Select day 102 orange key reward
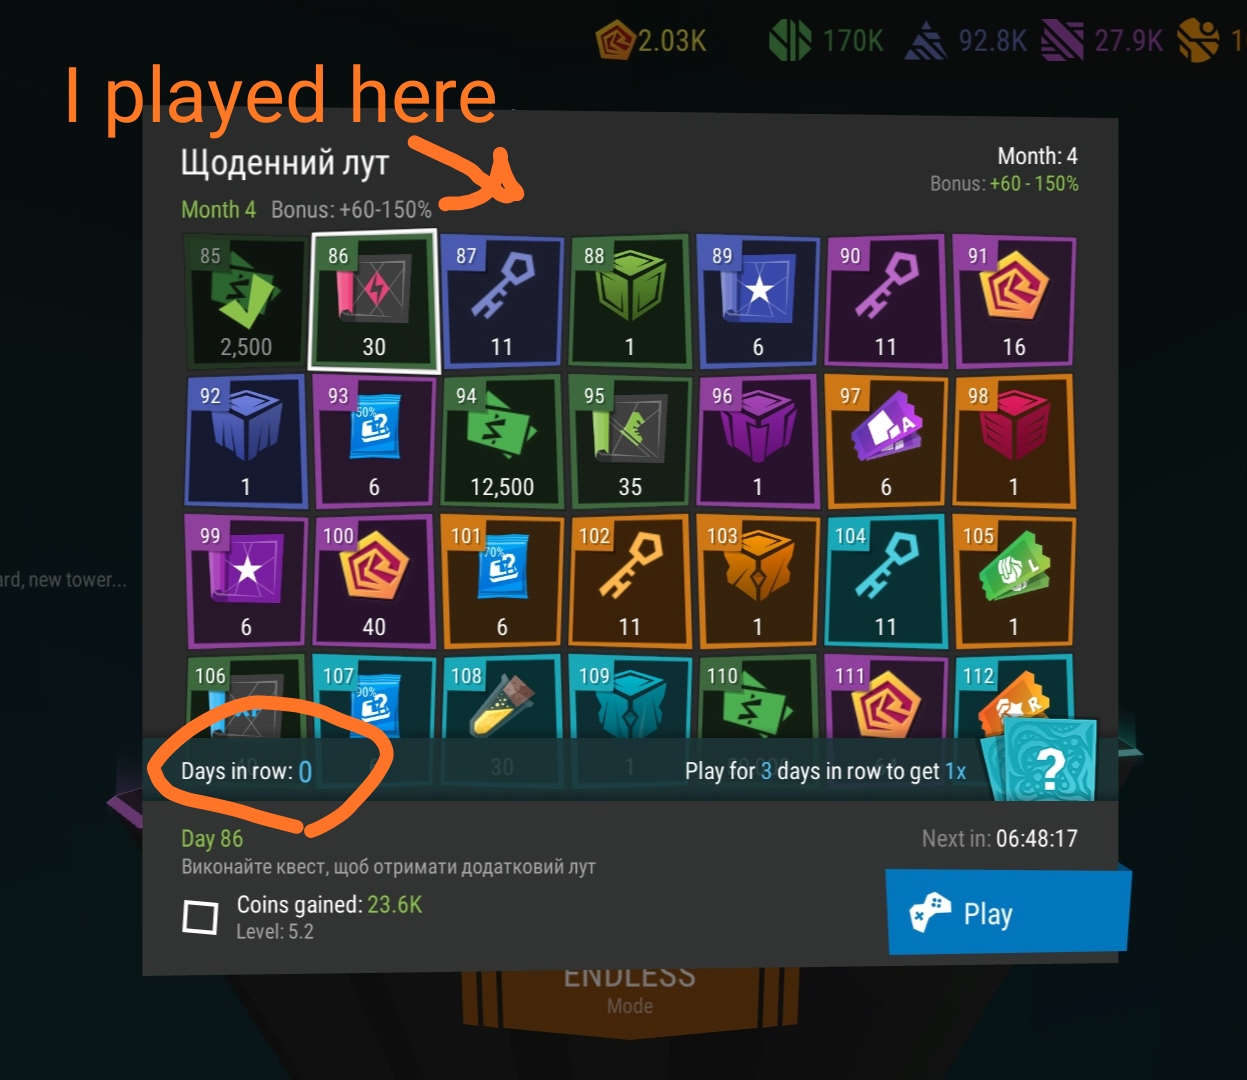The height and width of the screenshot is (1080, 1247). (x=629, y=581)
